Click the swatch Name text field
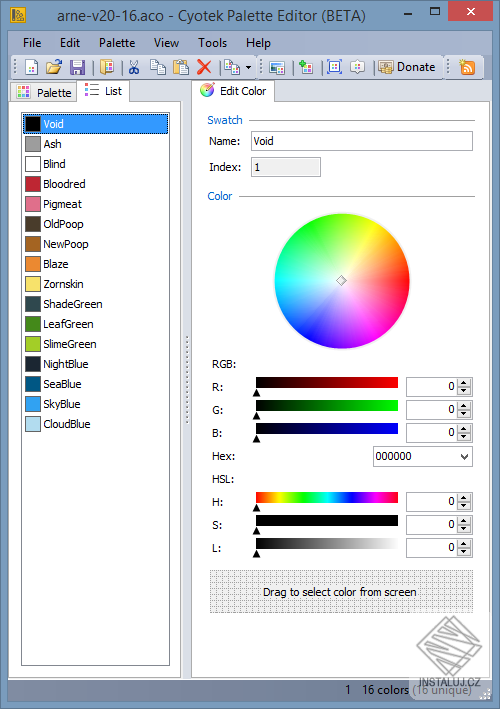The image size is (500, 709). click(362, 141)
